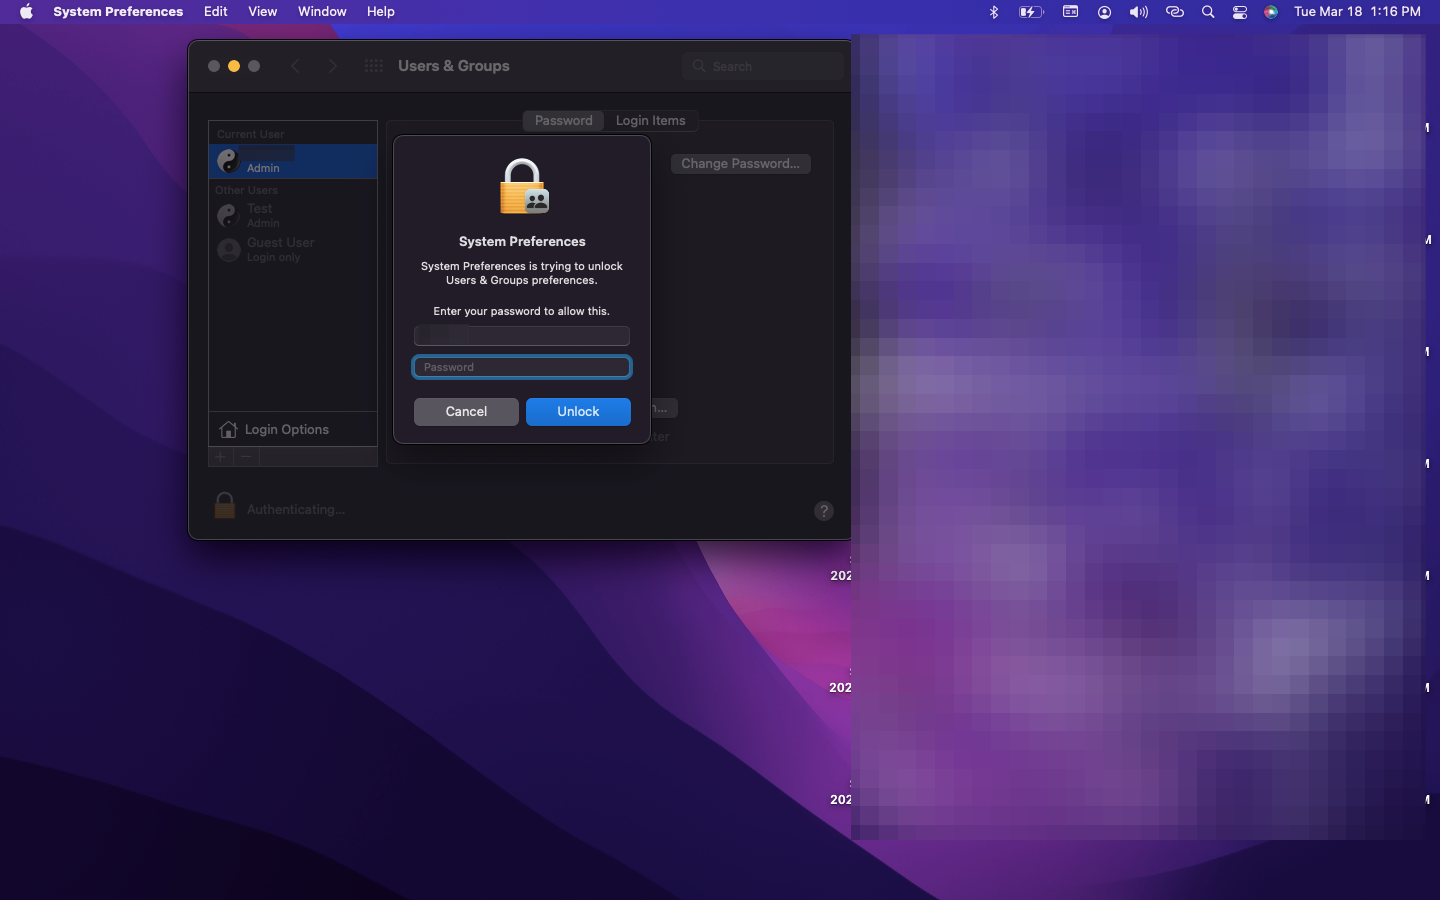
Task: Click the add user plus button
Action: click(x=221, y=457)
